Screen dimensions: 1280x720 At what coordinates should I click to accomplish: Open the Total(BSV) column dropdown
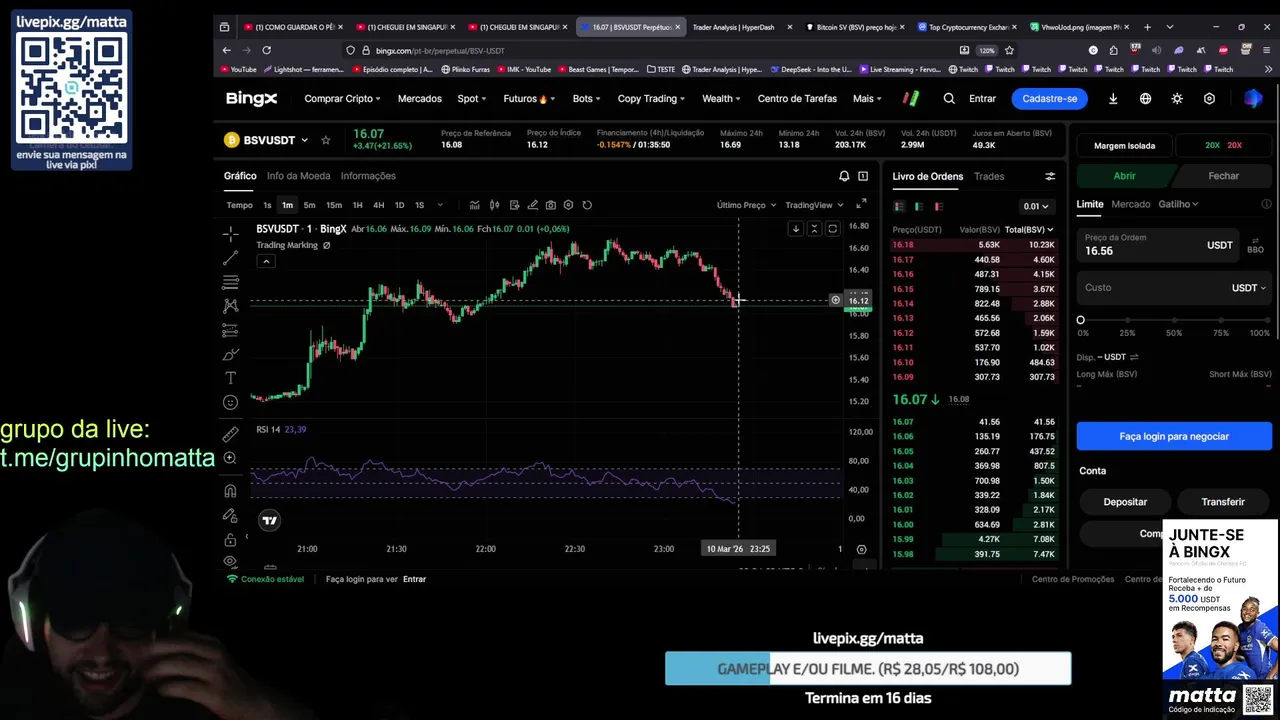coord(1029,230)
